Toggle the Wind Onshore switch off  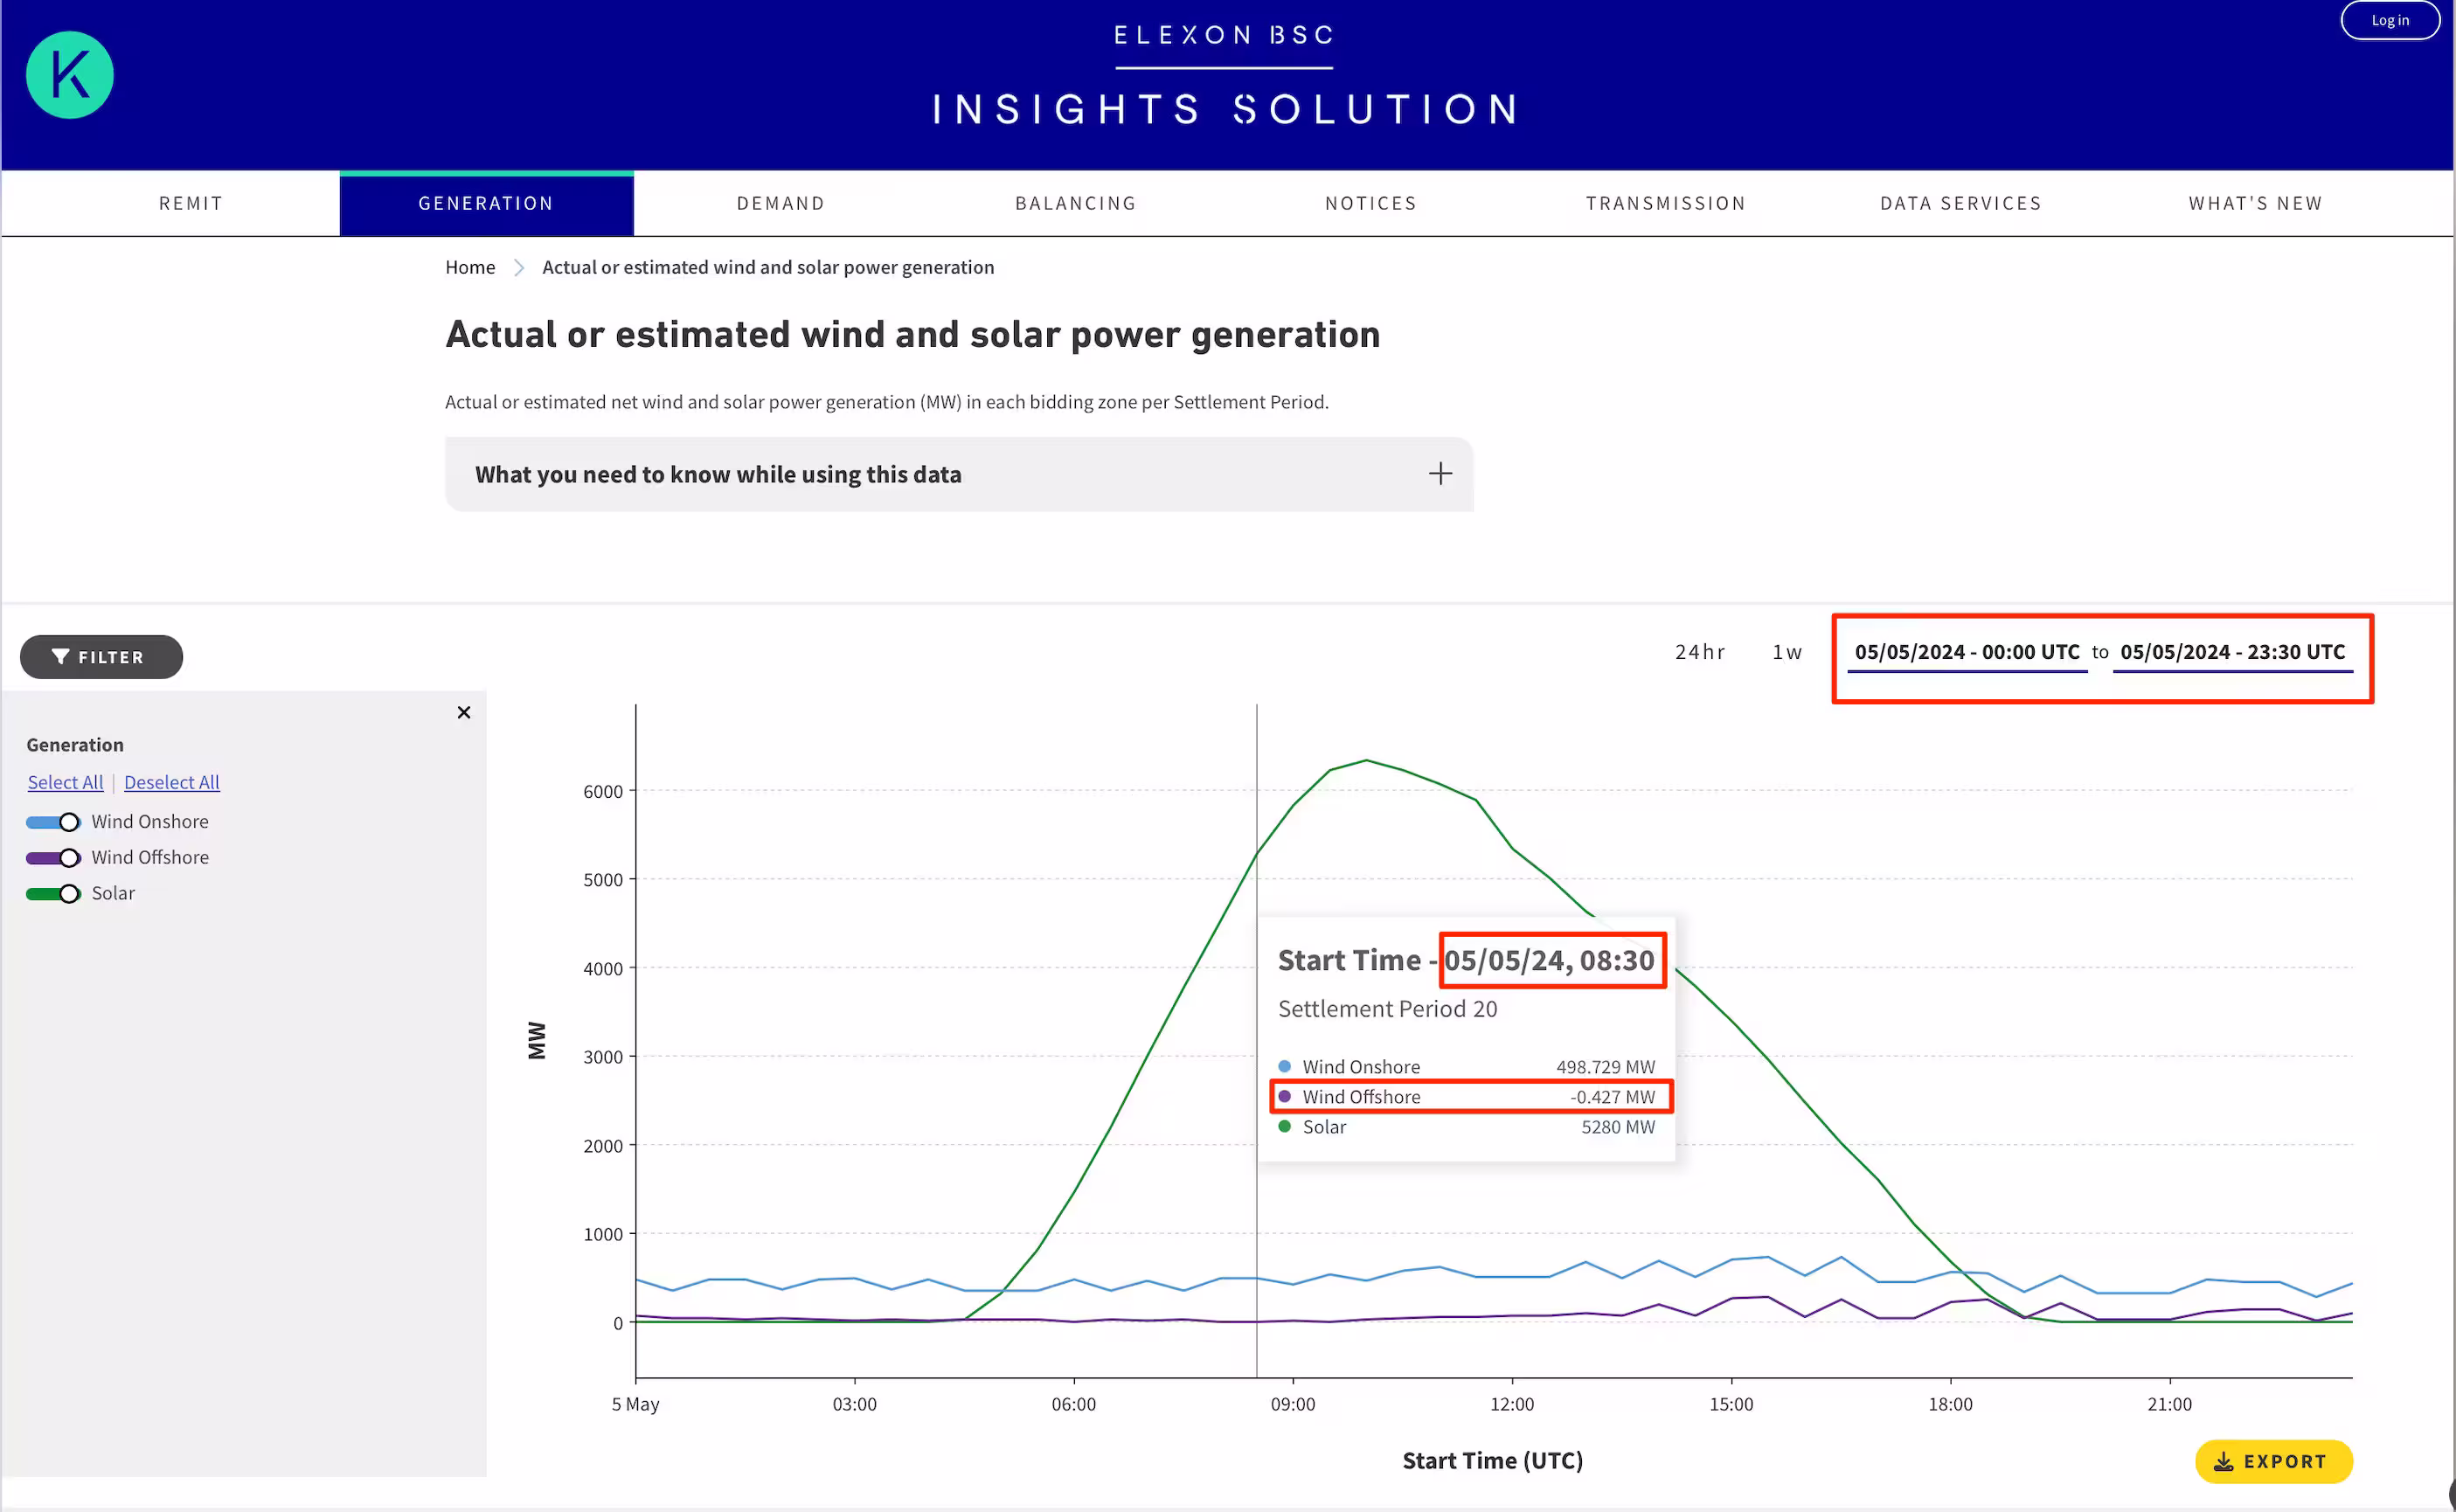pyautogui.click(x=54, y=822)
